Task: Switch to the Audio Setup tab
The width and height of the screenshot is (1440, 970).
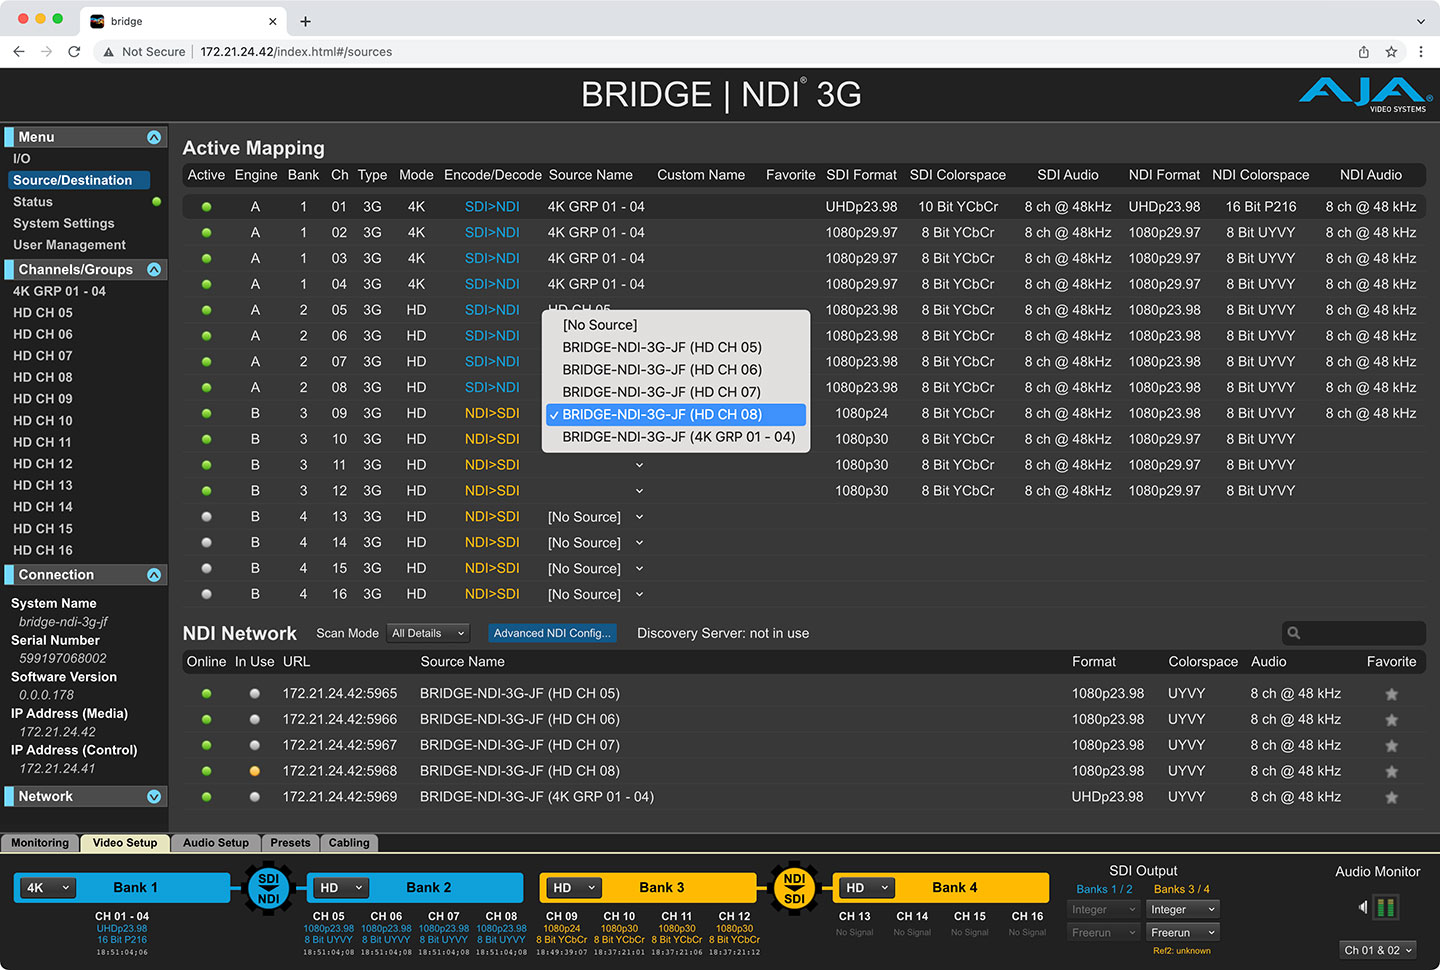Action: pyautogui.click(x=215, y=843)
